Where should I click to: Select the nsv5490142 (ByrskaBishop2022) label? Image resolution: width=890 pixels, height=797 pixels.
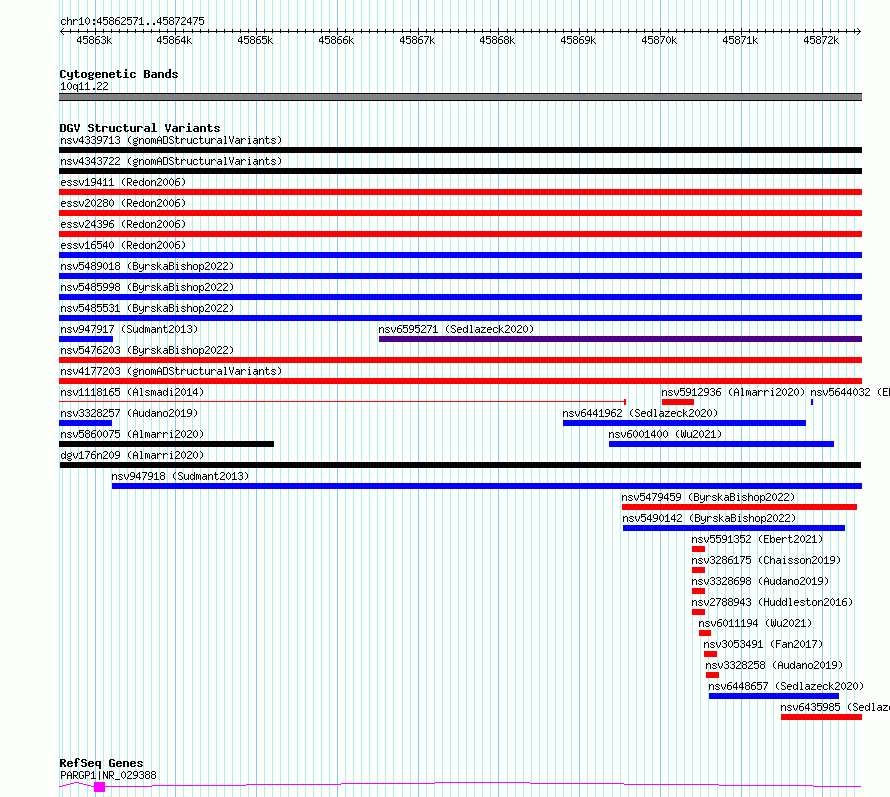[710, 518]
